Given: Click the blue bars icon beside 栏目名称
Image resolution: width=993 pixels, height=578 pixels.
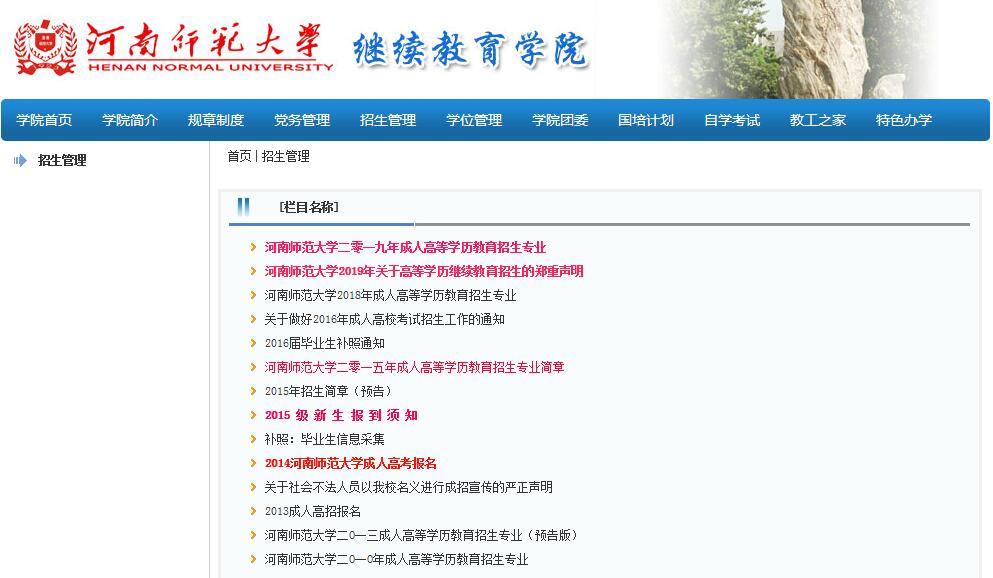Looking at the screenshot, I should (x=243, y=207).
